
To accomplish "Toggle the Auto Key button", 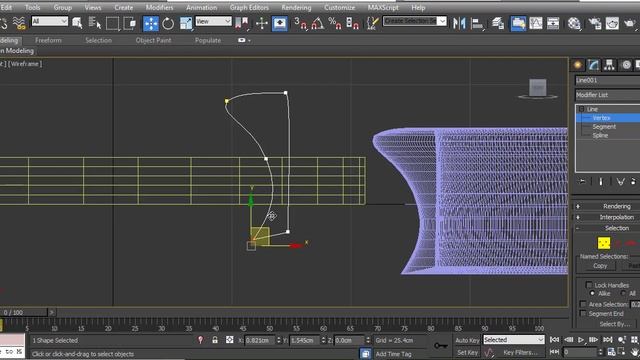I will click(x=467, y=340).
